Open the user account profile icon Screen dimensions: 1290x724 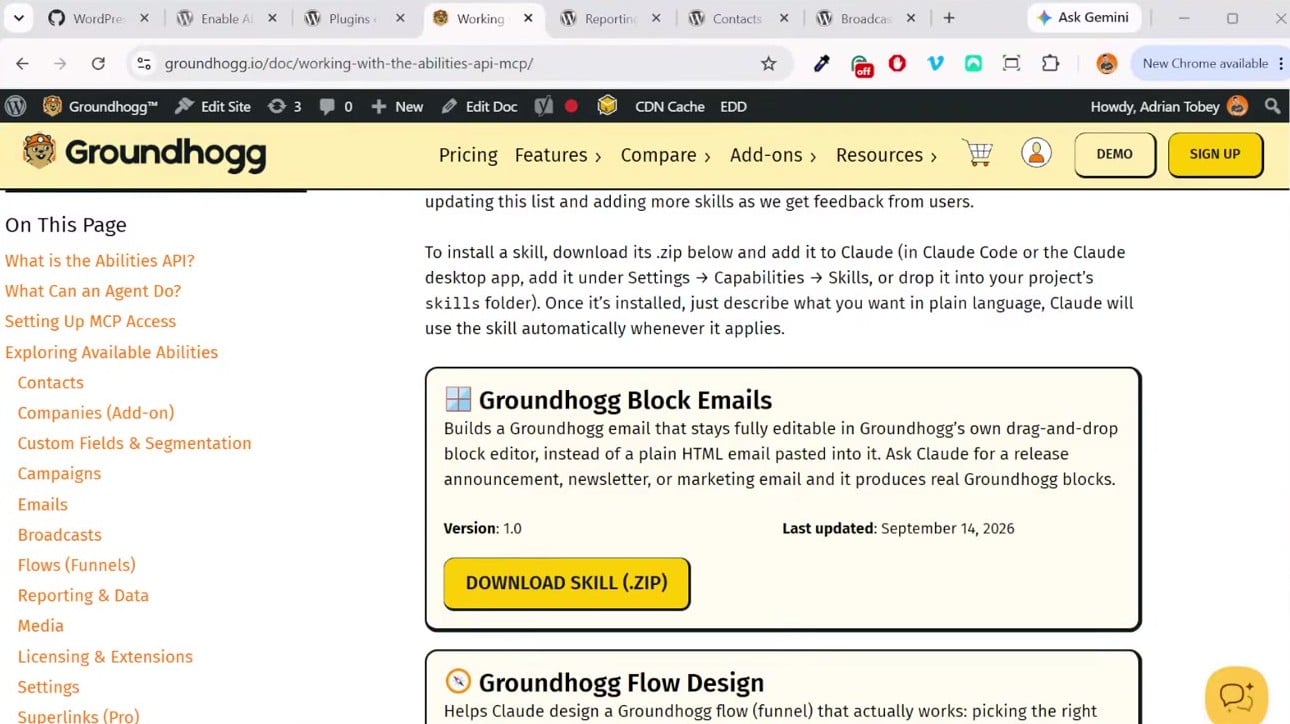tap(1036, 153)
